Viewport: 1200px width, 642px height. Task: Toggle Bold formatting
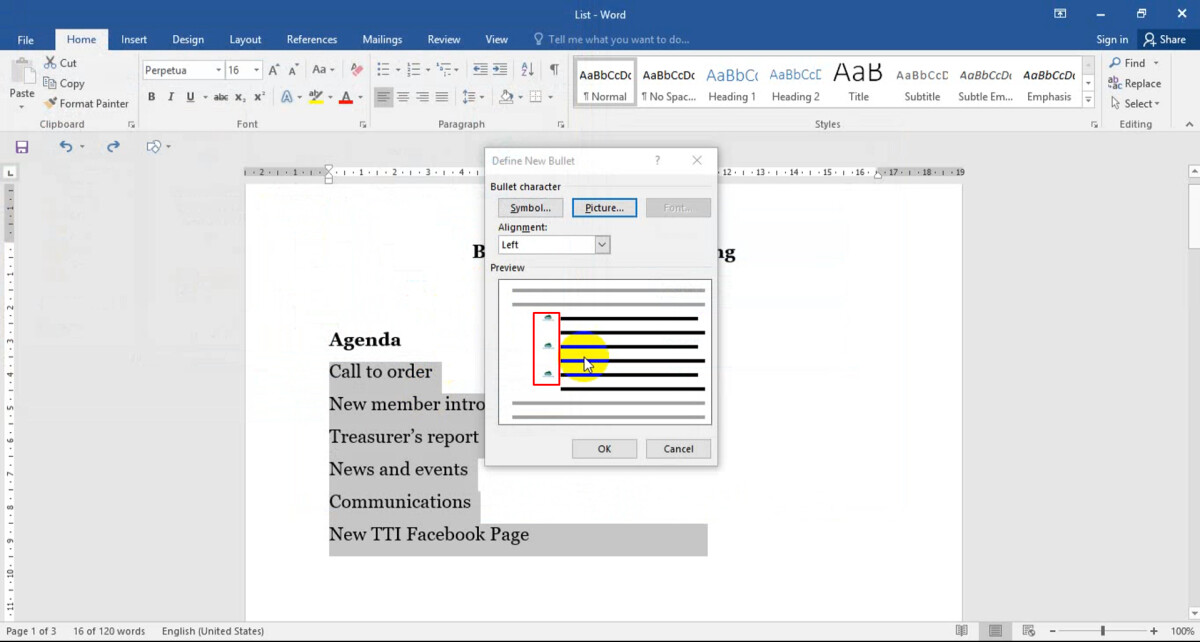(x=152, y=97)
